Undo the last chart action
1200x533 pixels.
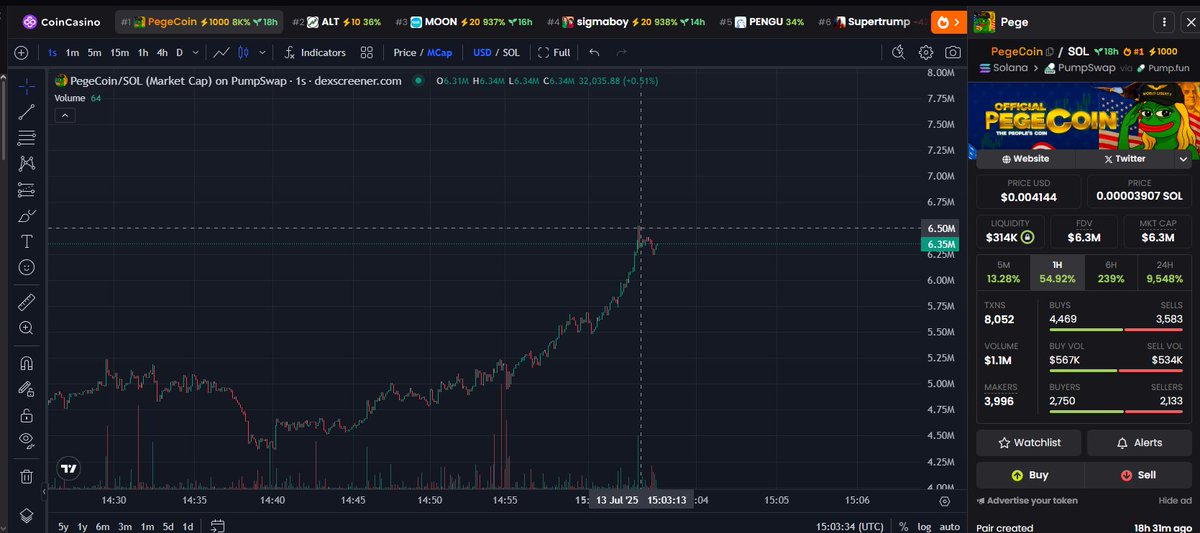click(x=595, y=52)
